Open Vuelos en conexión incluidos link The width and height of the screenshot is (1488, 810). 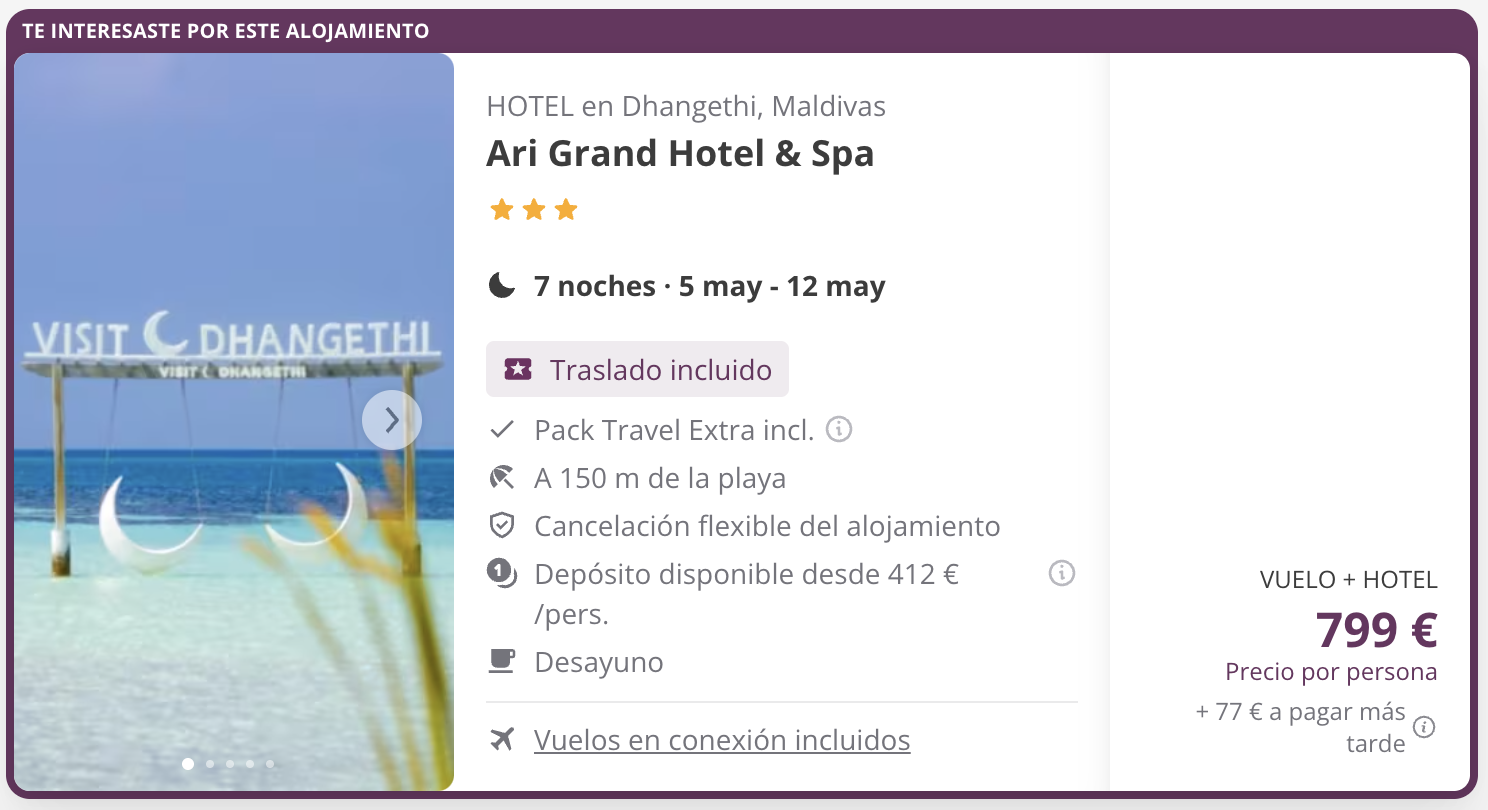(722, 740)
